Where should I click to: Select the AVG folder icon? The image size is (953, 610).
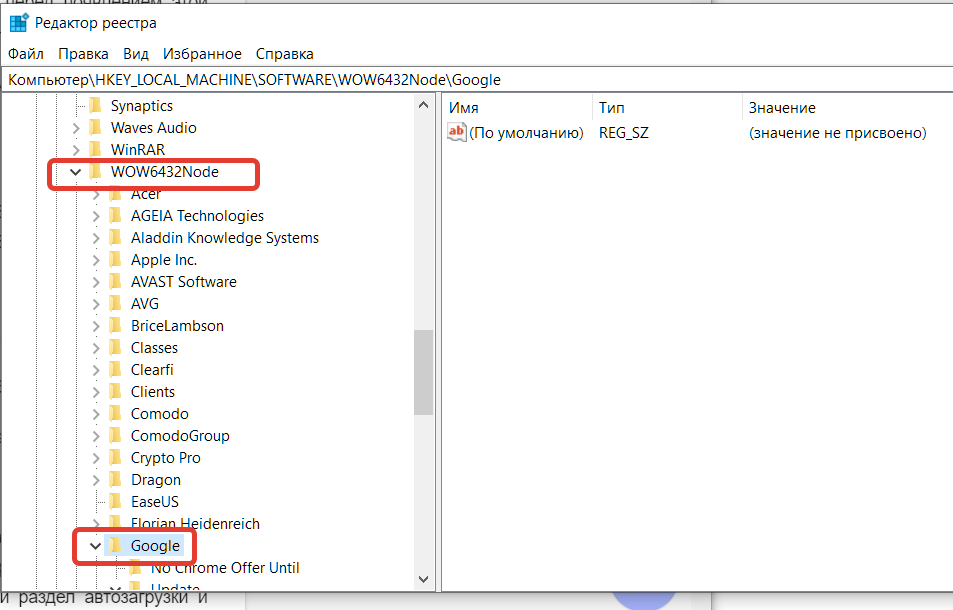pos(115,303)
